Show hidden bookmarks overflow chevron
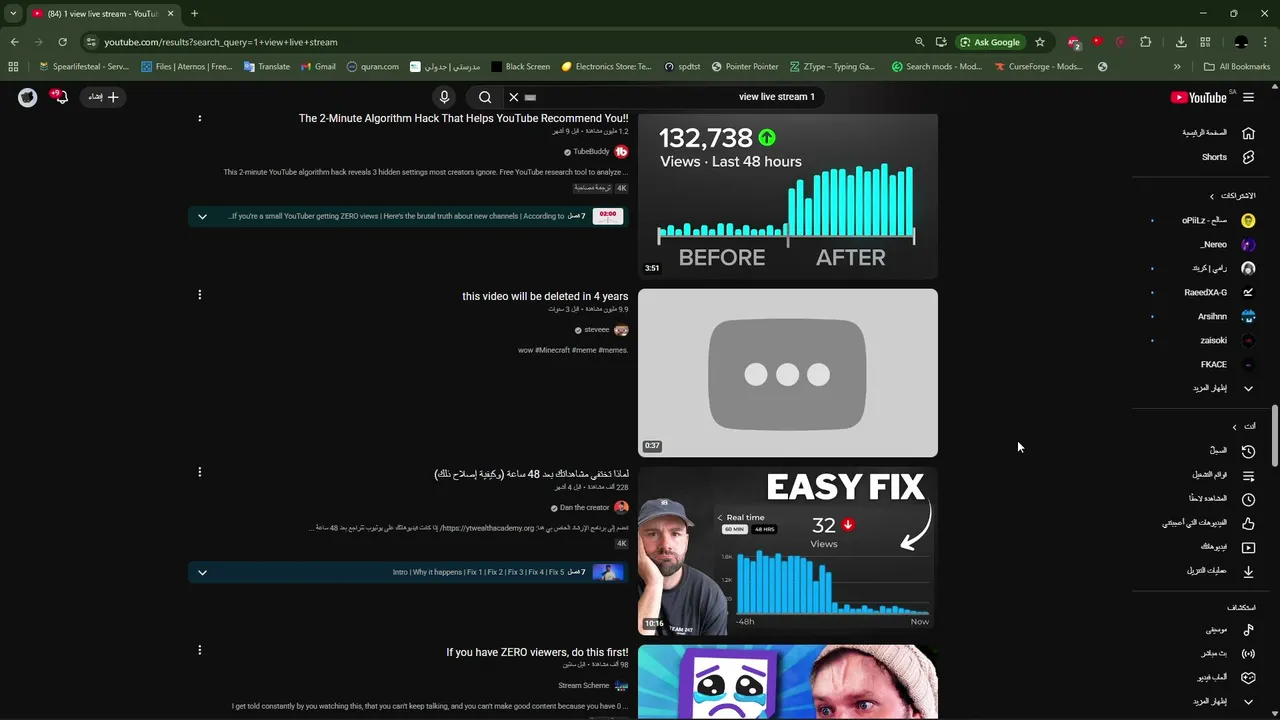Screen dimensions: 1280x720 (x=1177, y=67)
